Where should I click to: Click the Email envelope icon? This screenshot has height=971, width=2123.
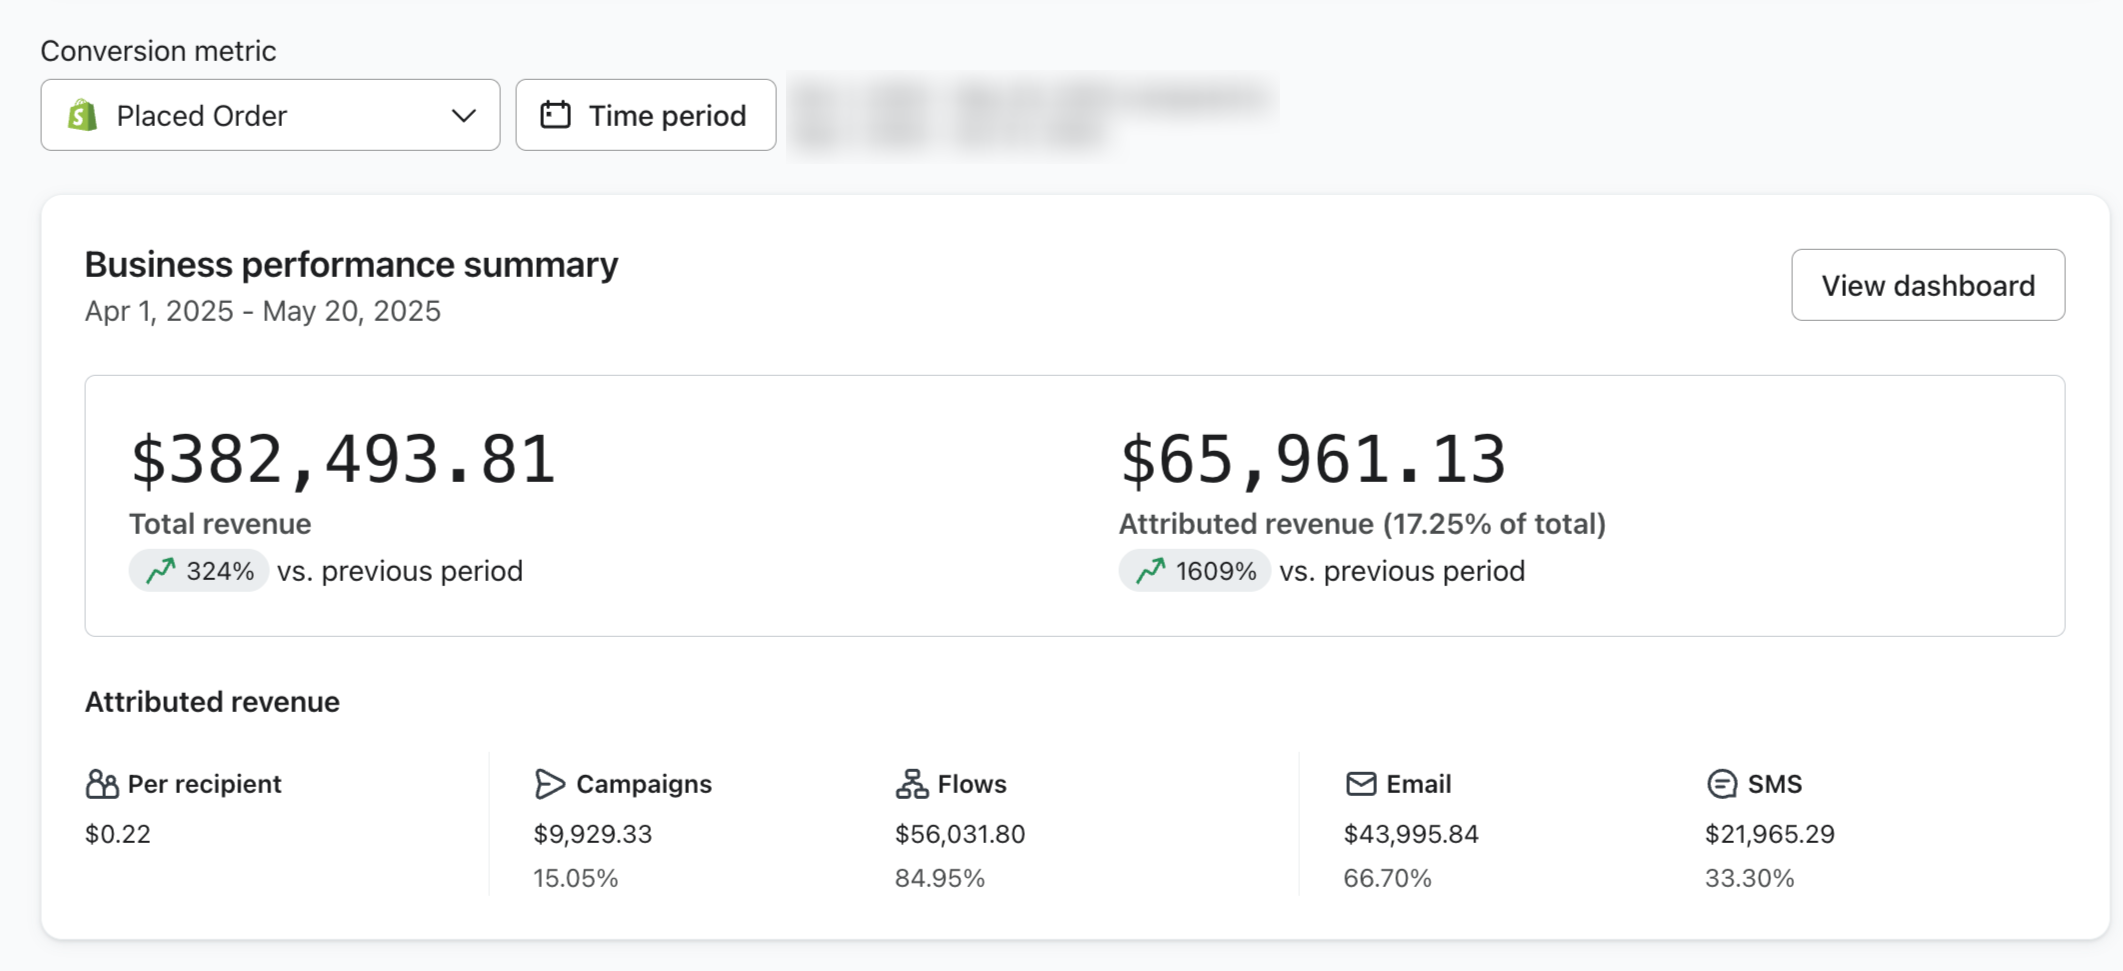point(1360,783)
